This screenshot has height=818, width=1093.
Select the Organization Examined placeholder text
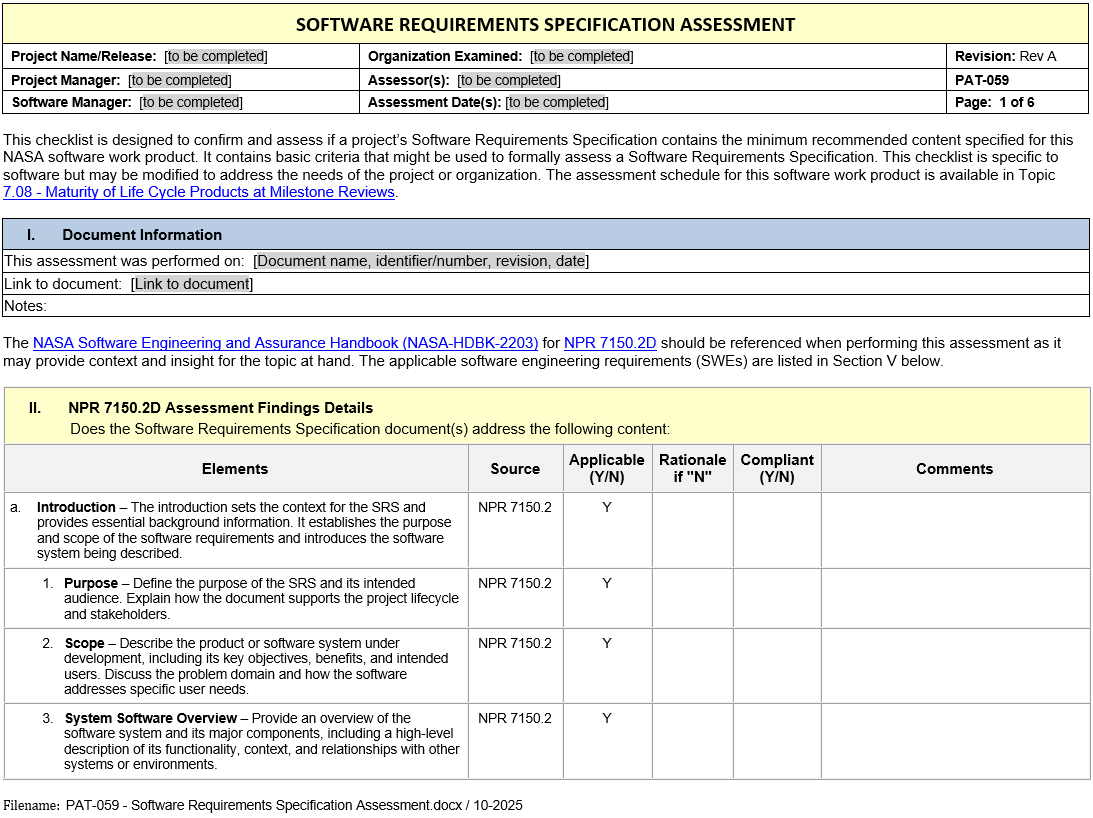tap(581, 57)
